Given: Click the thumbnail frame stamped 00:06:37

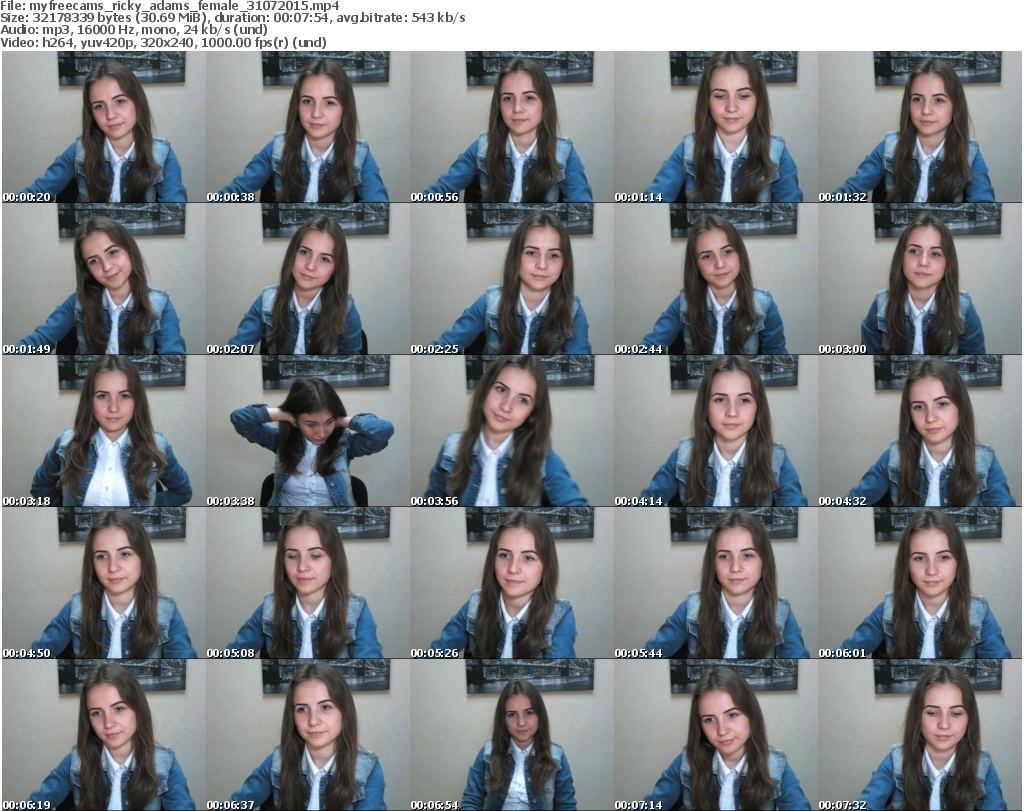Looking at the screenshot, I should [308, 735].
